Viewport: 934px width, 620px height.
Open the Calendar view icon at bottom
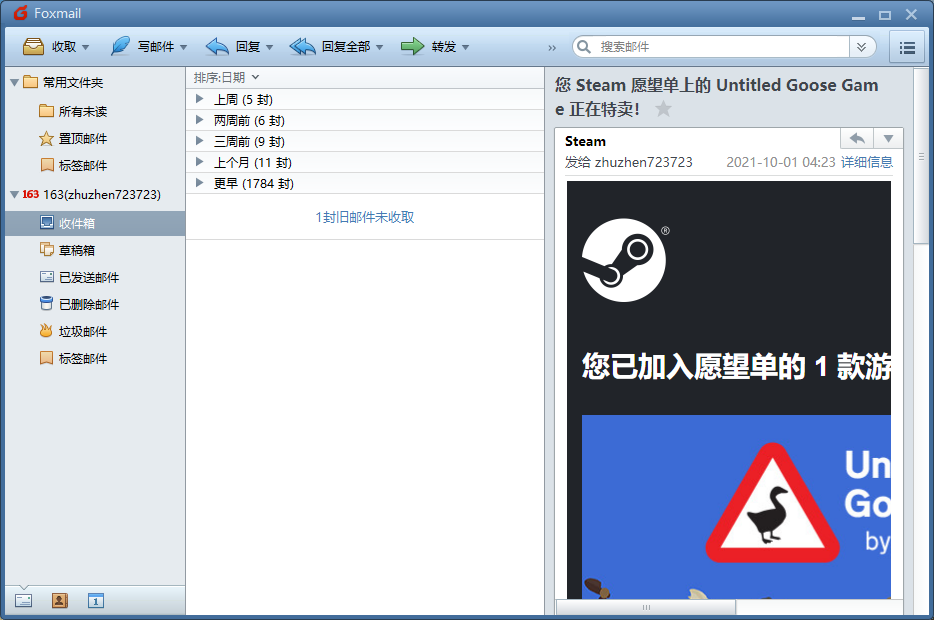pos(95,600)
